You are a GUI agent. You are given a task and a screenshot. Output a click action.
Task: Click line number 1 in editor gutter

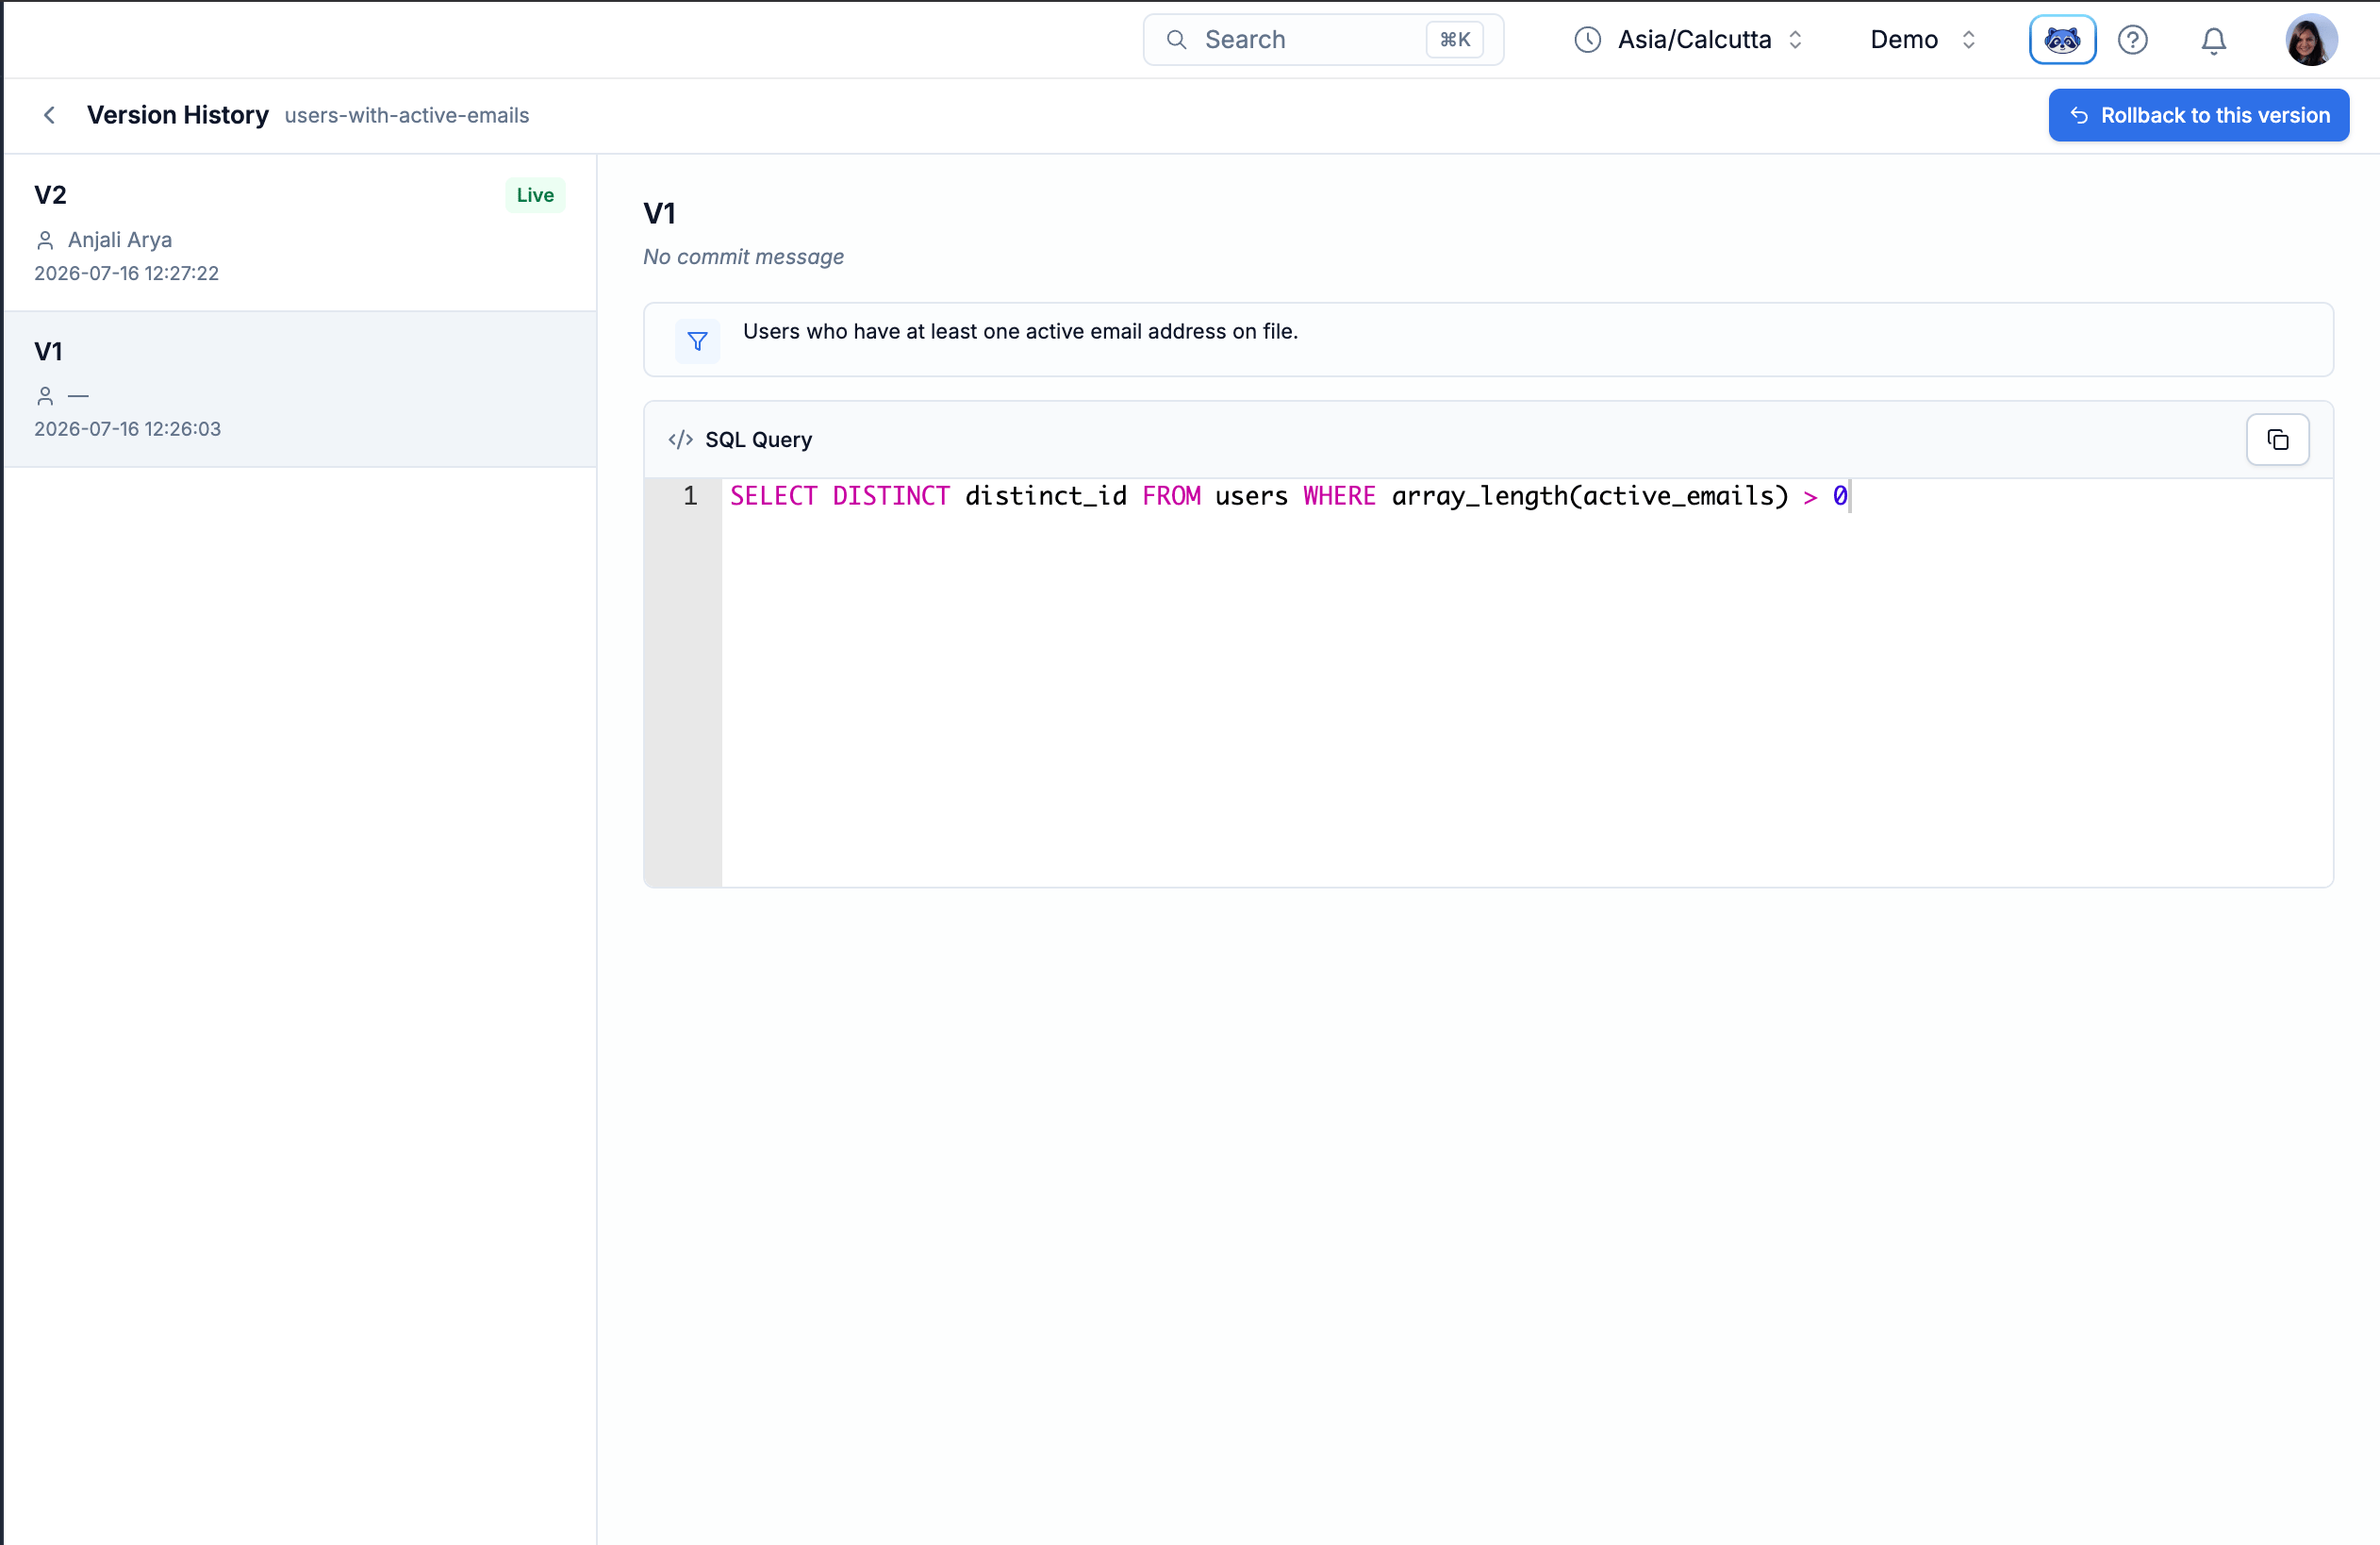click(690, 496)
